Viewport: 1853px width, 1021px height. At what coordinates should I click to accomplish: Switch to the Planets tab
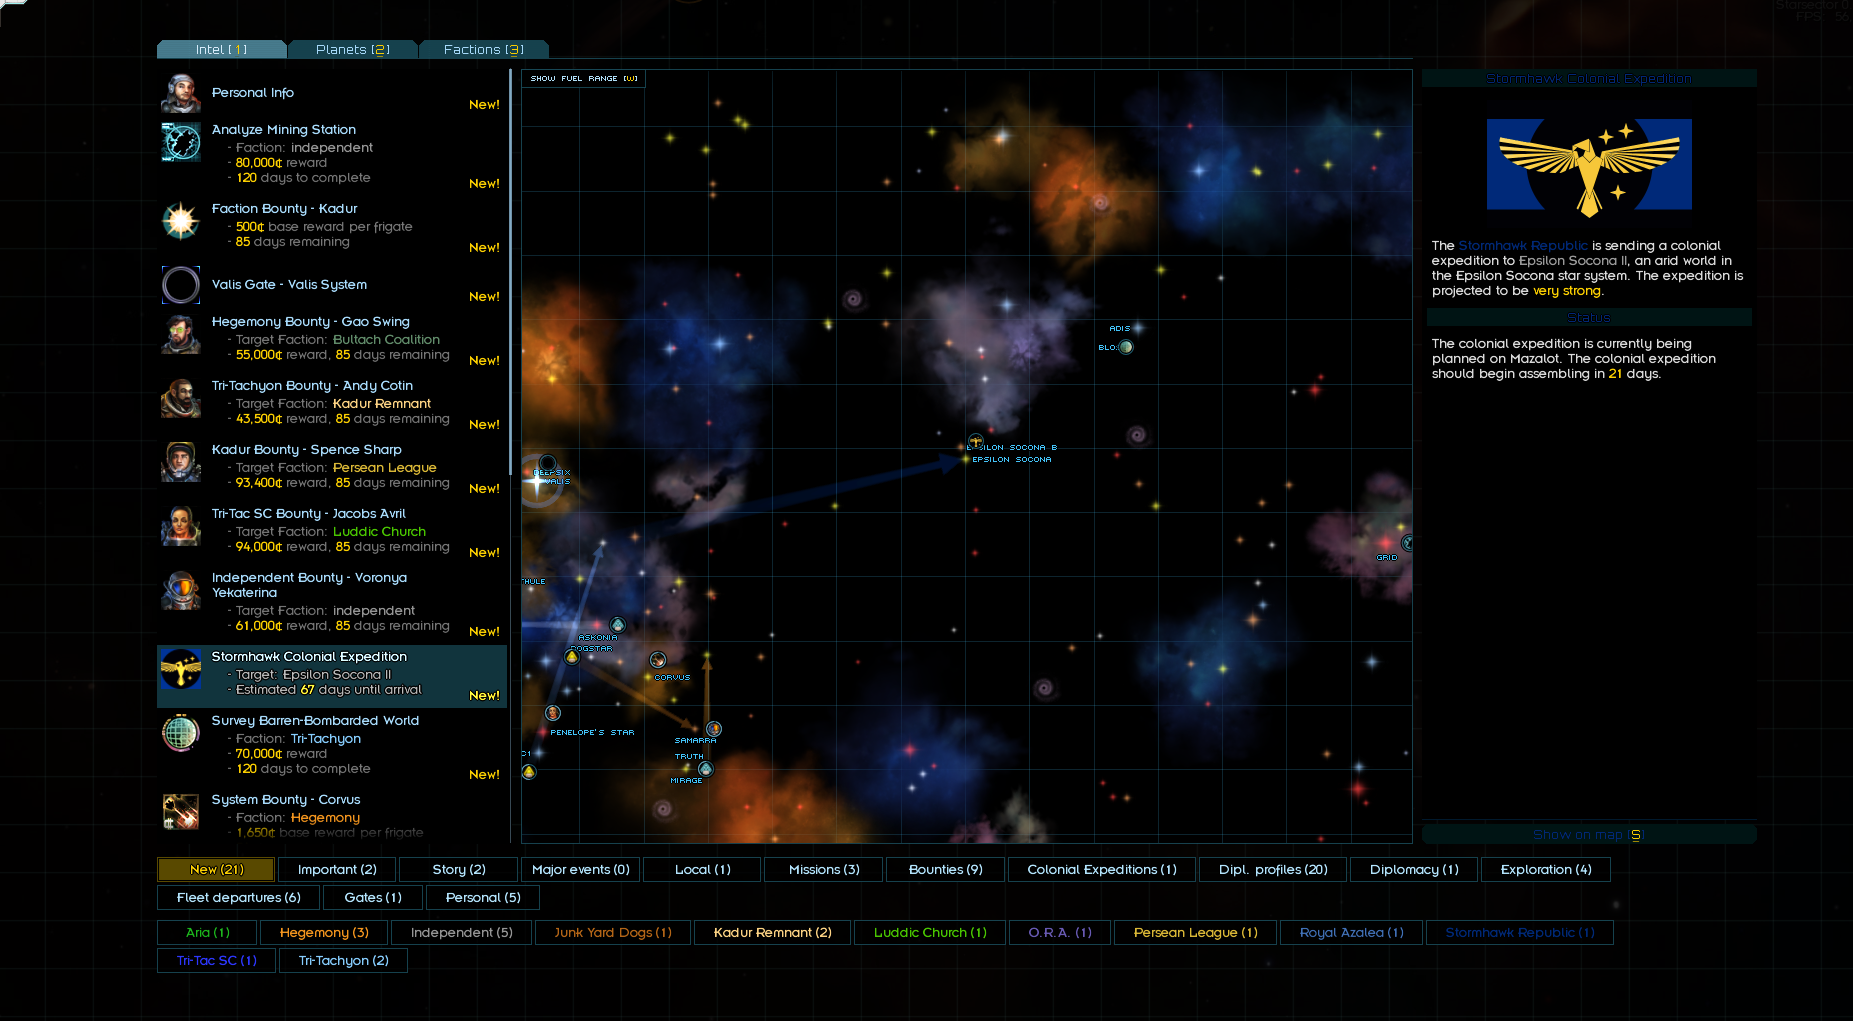352,49
